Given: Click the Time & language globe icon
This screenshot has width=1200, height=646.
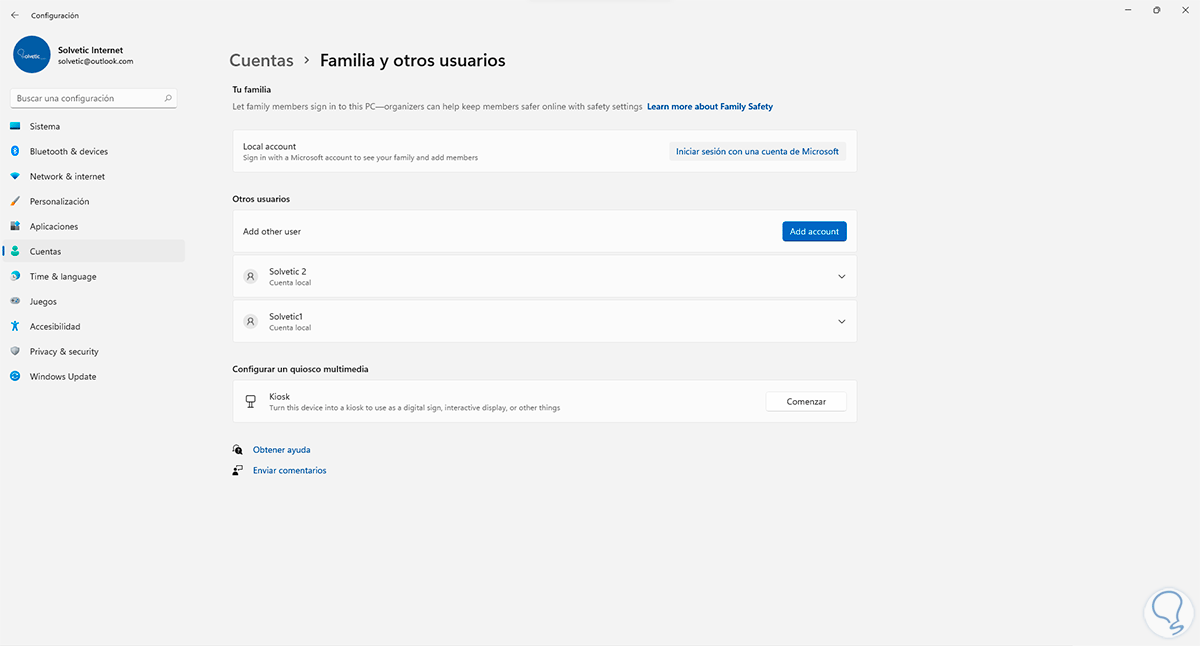Looking at the screenshot, I should pos(15,277).
